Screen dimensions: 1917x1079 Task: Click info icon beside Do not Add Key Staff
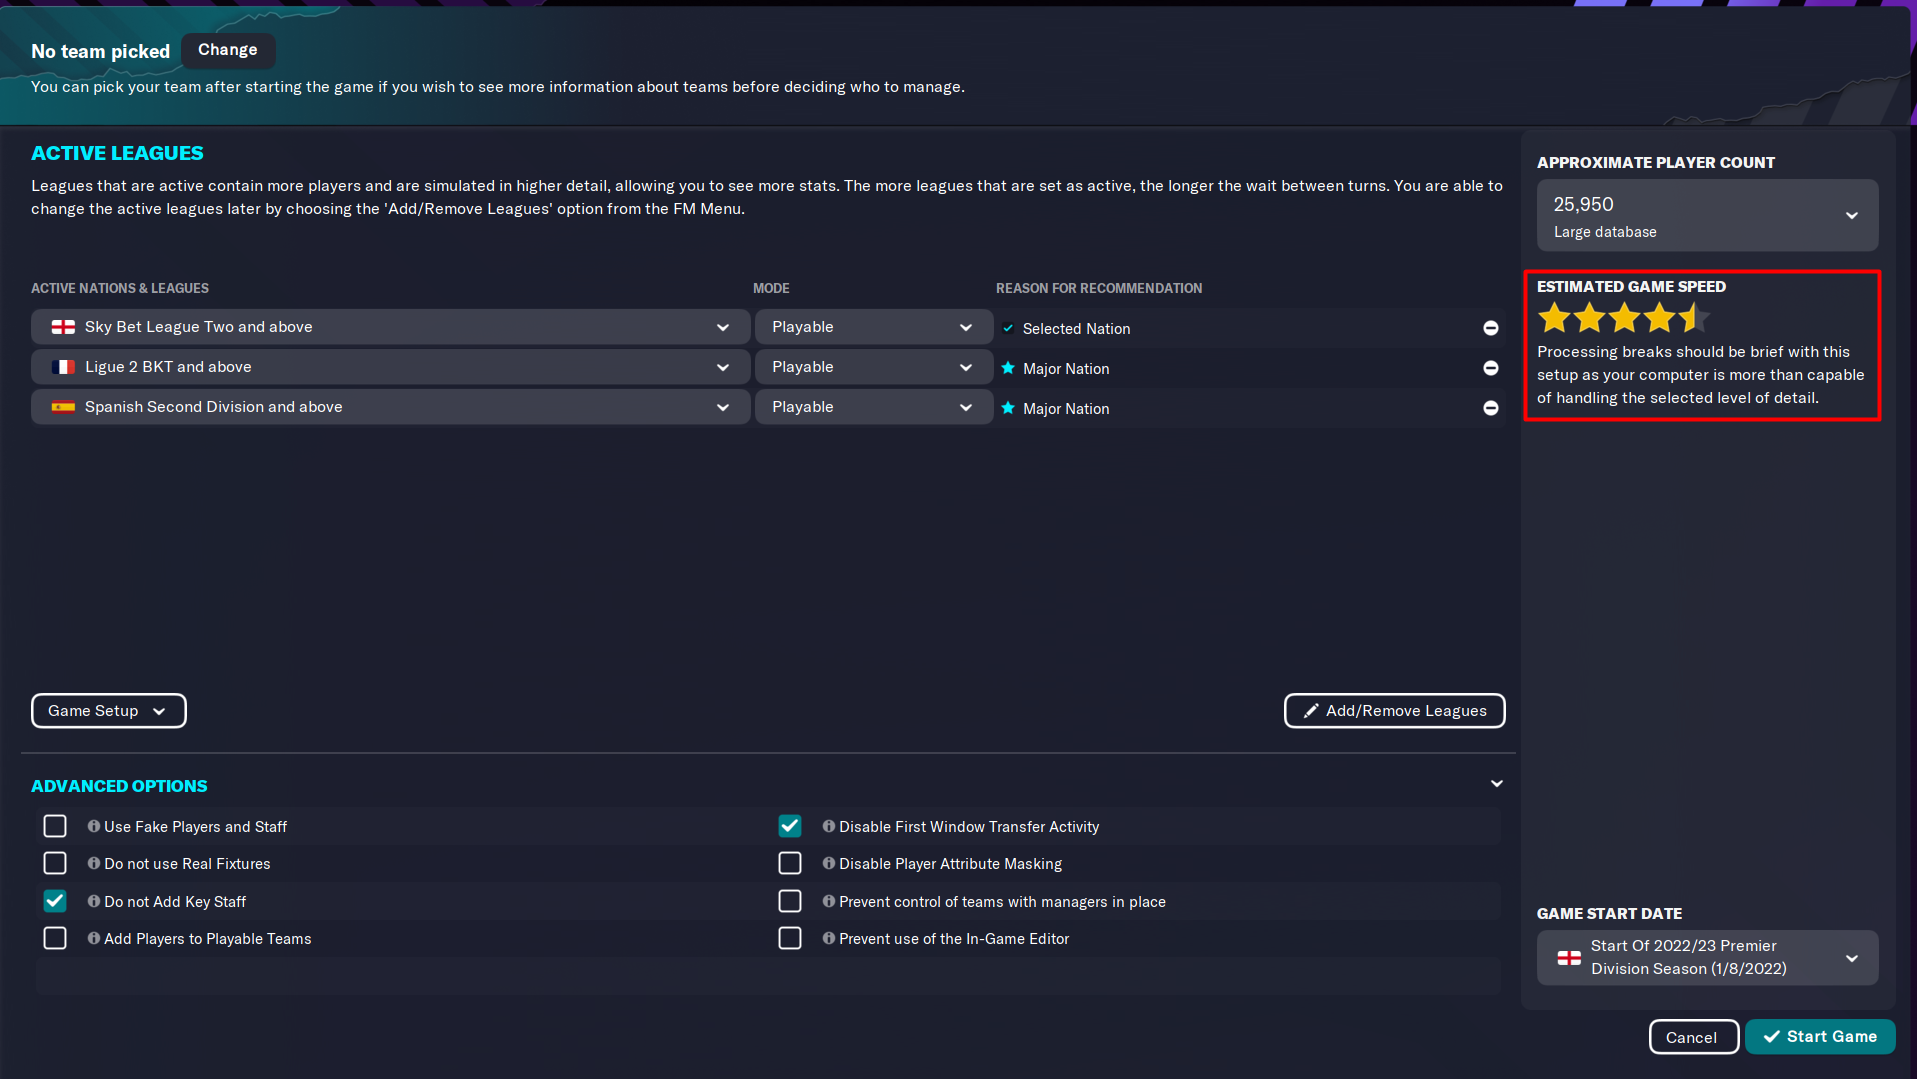coord(94,901)
